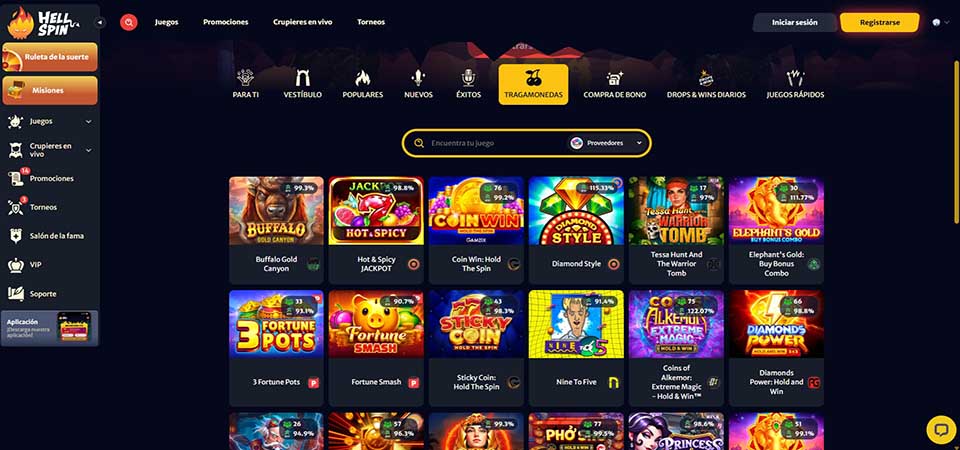Click the page vertical scrollbar

click(956, 141)
